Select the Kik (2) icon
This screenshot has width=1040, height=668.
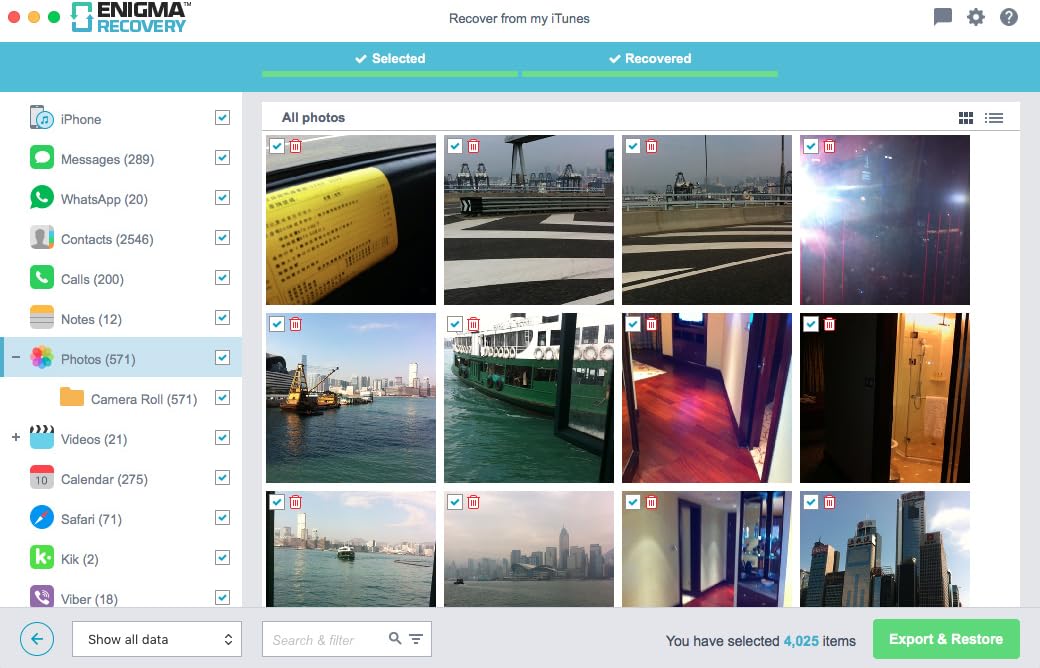(x=42, y=557)
